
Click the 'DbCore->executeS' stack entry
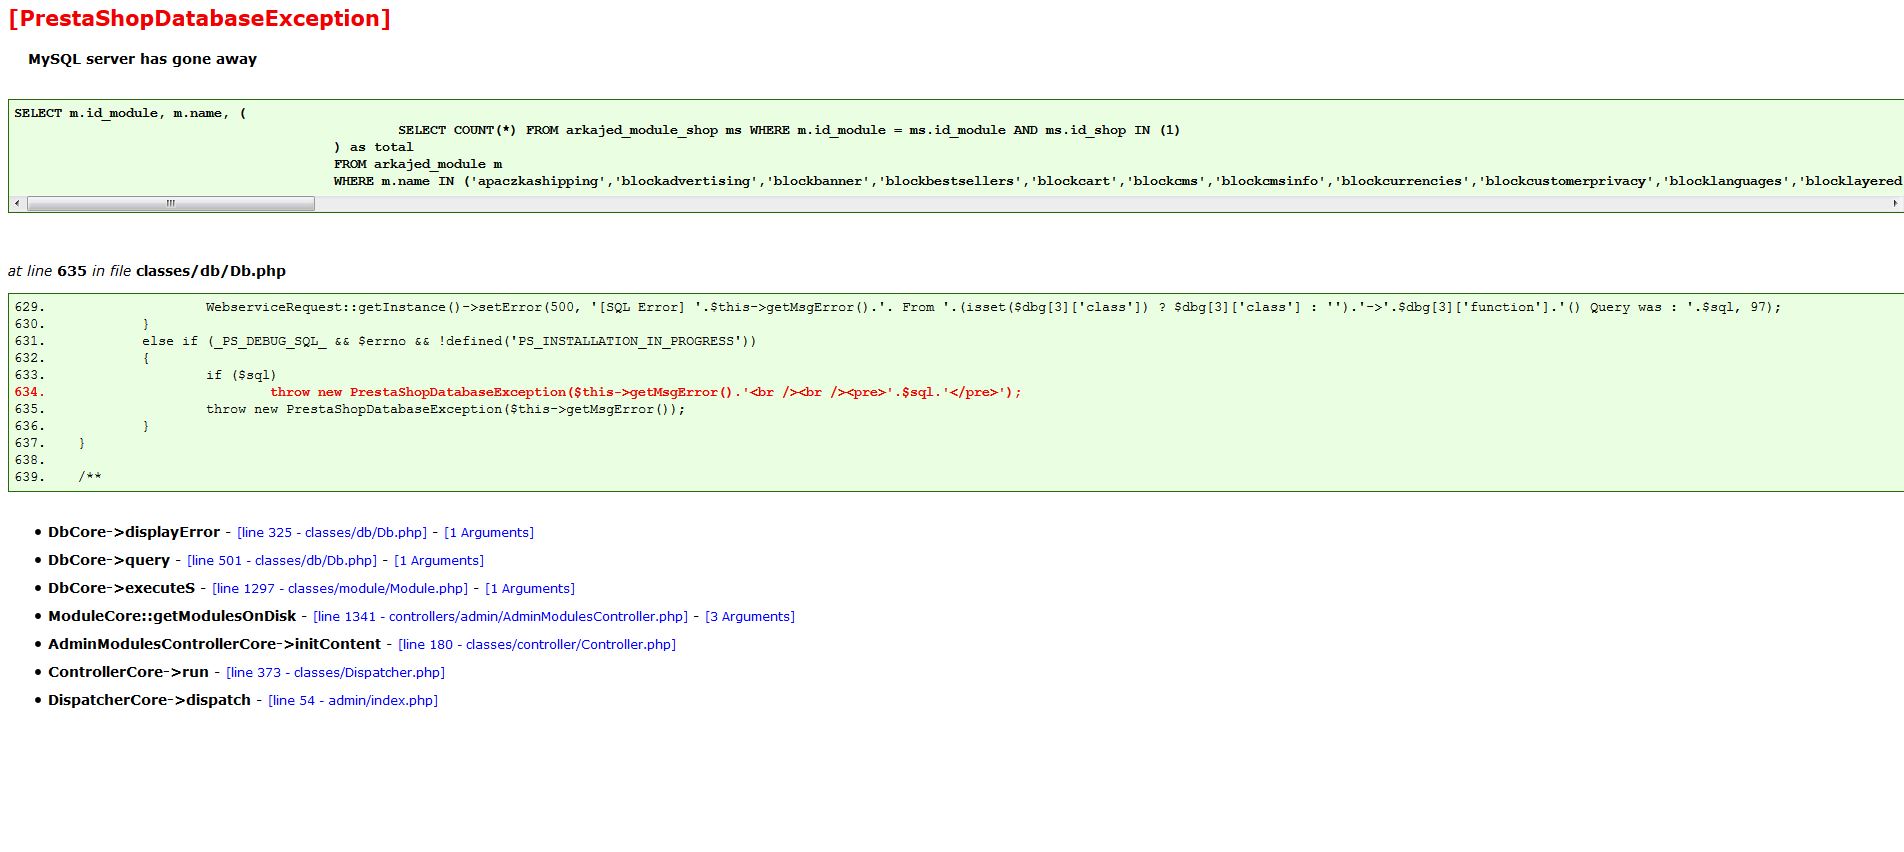pyautogui.click(x=122, y=589)
